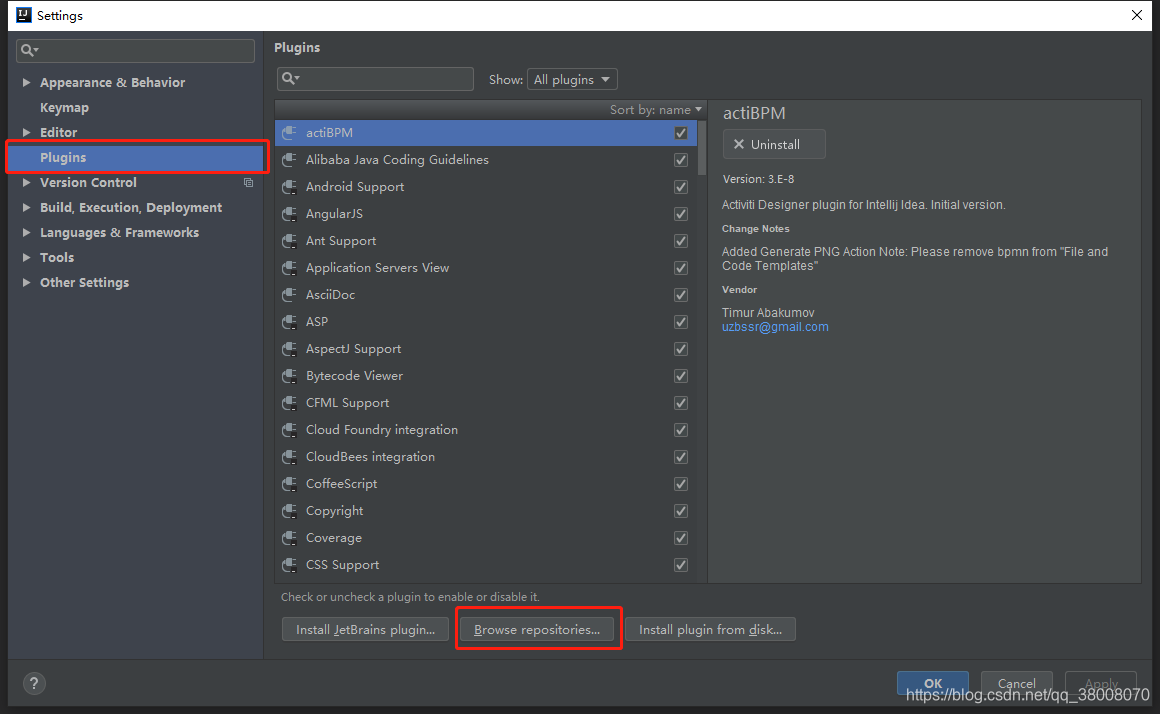Screen dimensions: 1160x714
Task: Click Uninstall for actiBPM
Action: coord(774,144)
